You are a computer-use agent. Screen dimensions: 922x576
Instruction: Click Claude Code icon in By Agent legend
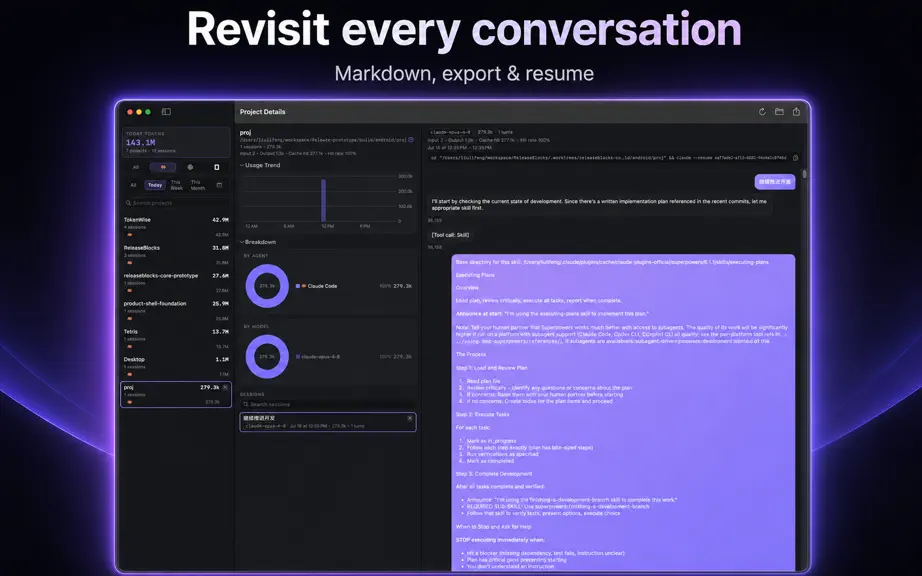point(304,286)
